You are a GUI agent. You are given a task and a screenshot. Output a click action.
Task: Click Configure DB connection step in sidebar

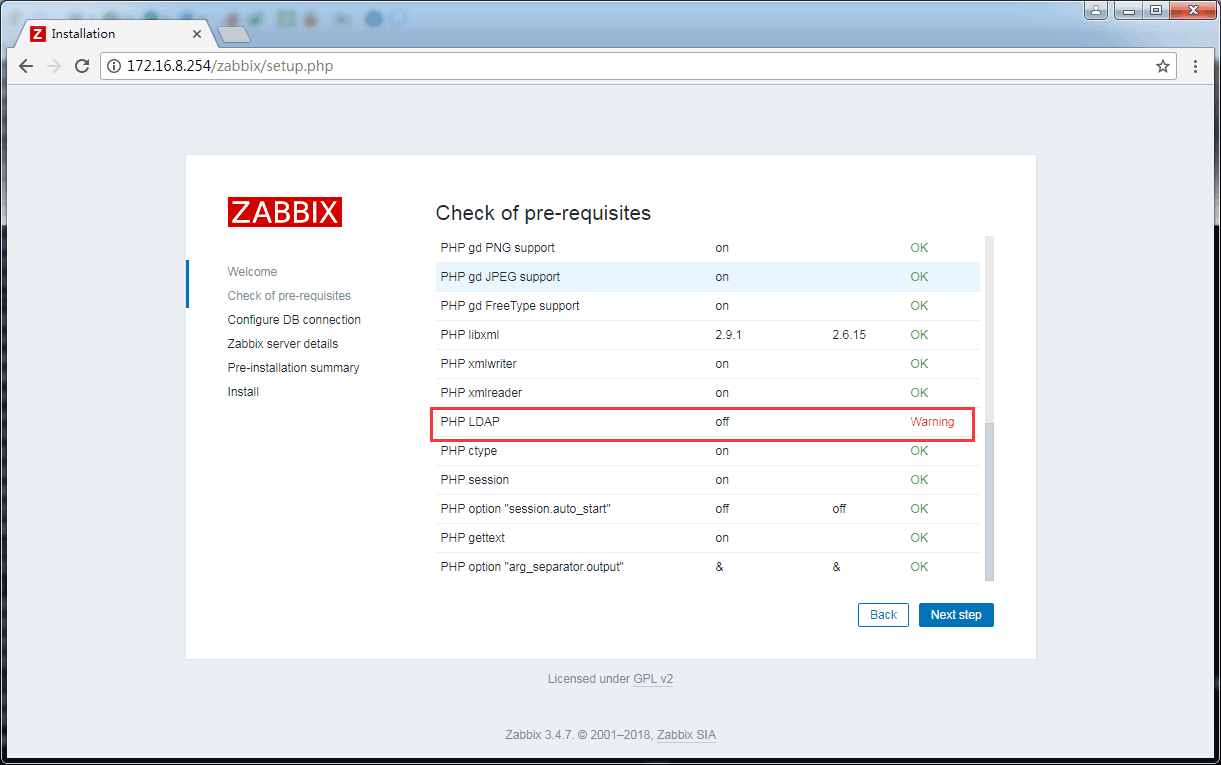[294, 320]
